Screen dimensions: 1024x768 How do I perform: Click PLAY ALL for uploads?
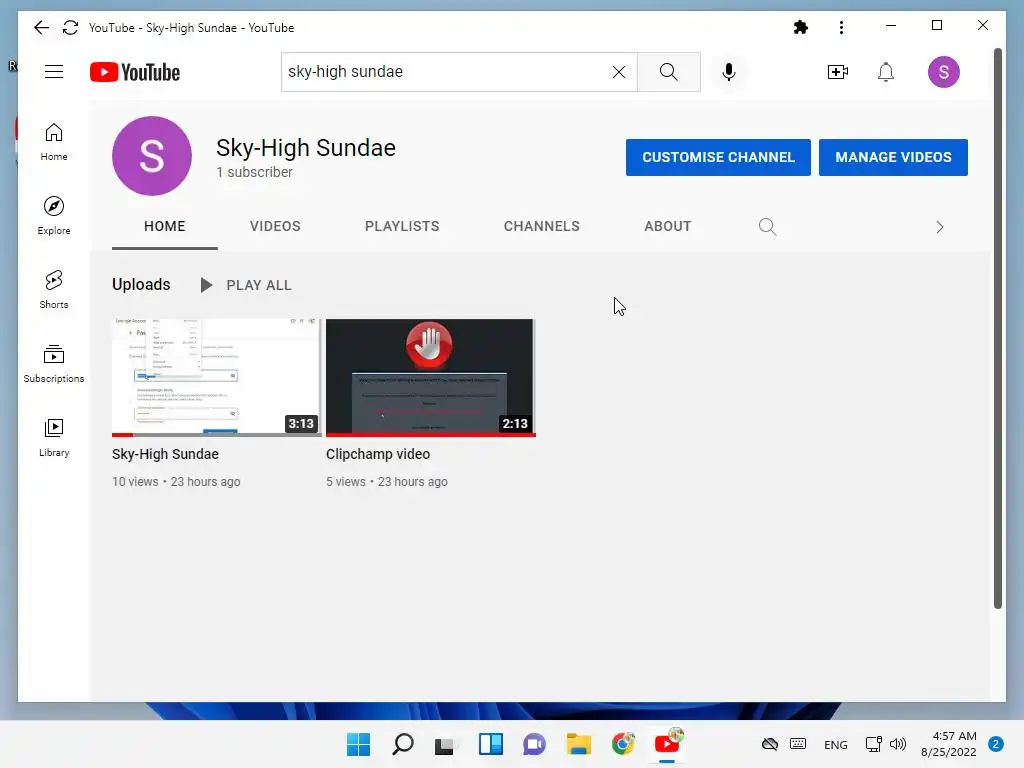pos(246,285)
